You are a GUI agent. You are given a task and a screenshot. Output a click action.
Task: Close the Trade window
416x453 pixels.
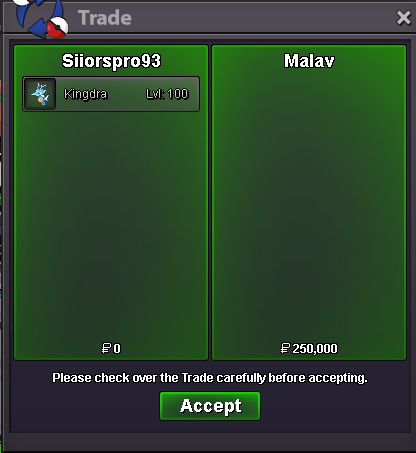[x=403, y=18]
